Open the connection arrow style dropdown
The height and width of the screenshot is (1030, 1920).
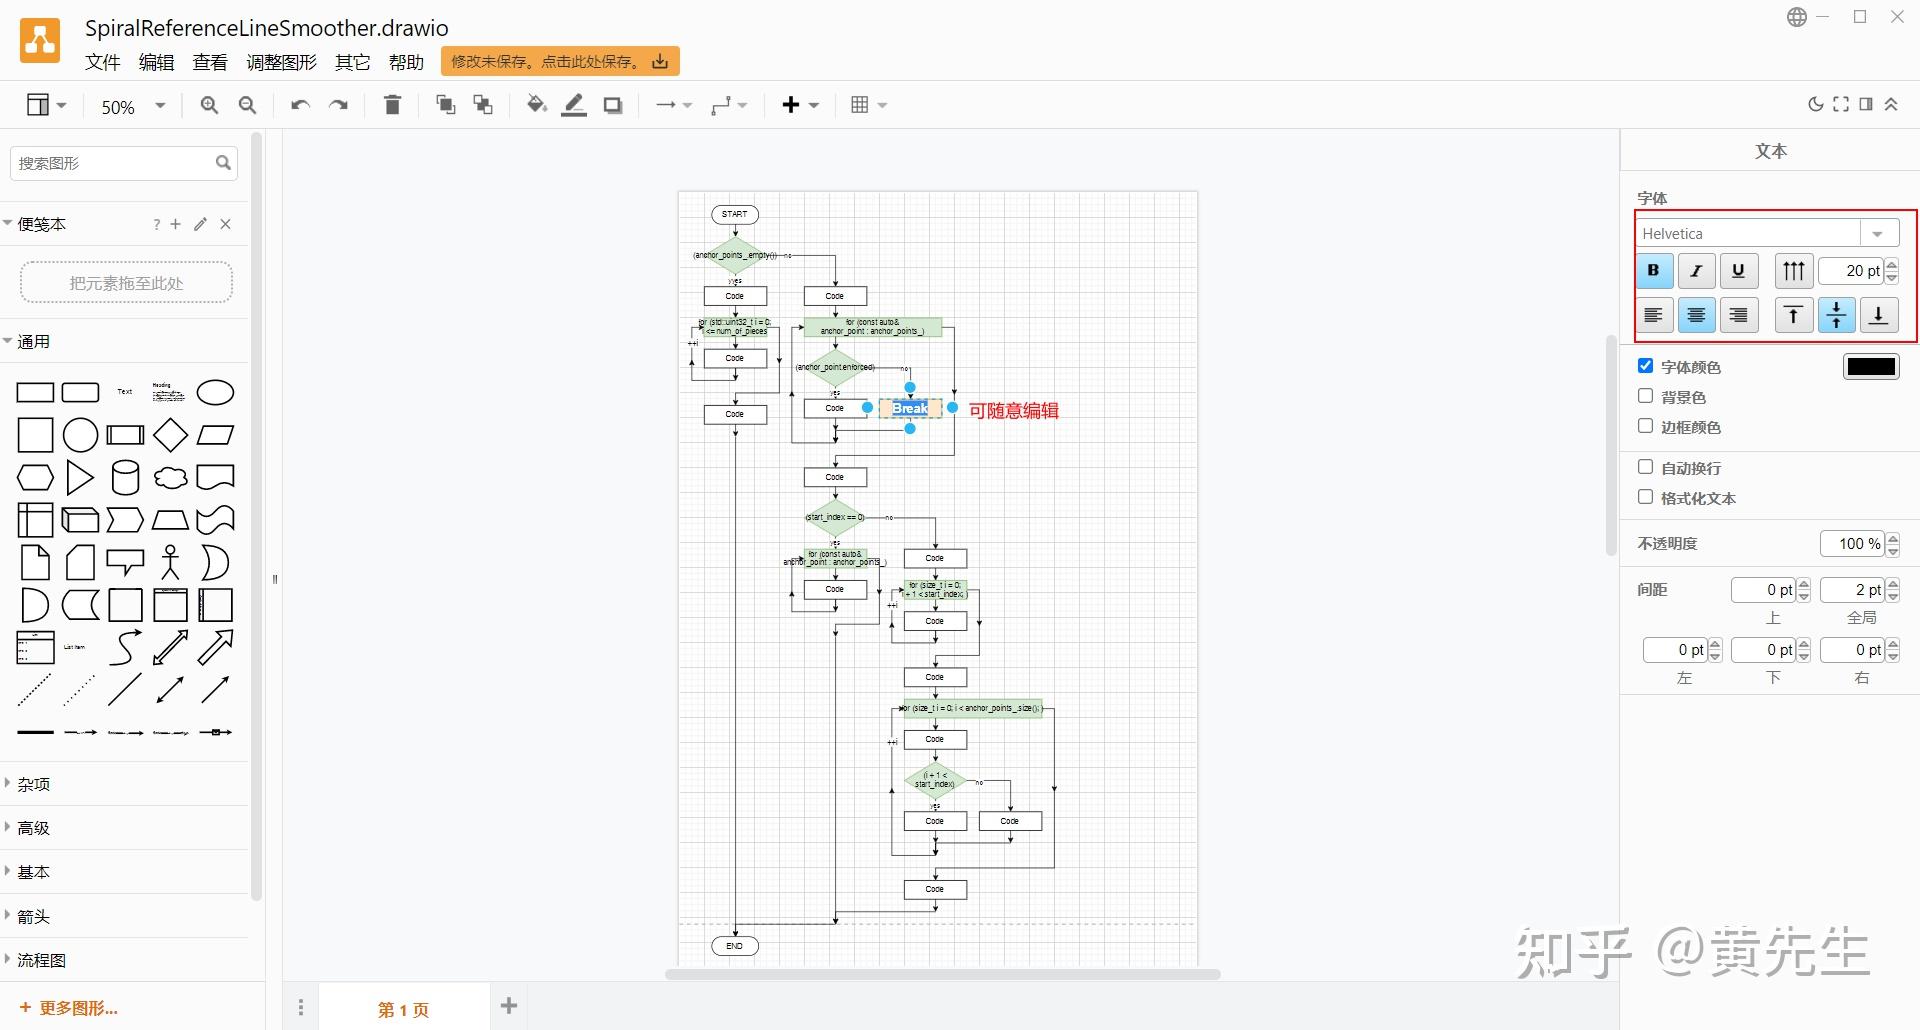click(x=673, y=105)
